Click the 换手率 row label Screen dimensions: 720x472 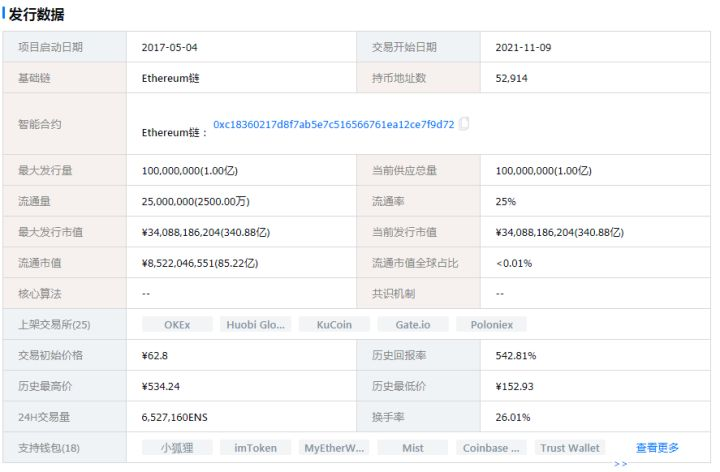point(388,417)
